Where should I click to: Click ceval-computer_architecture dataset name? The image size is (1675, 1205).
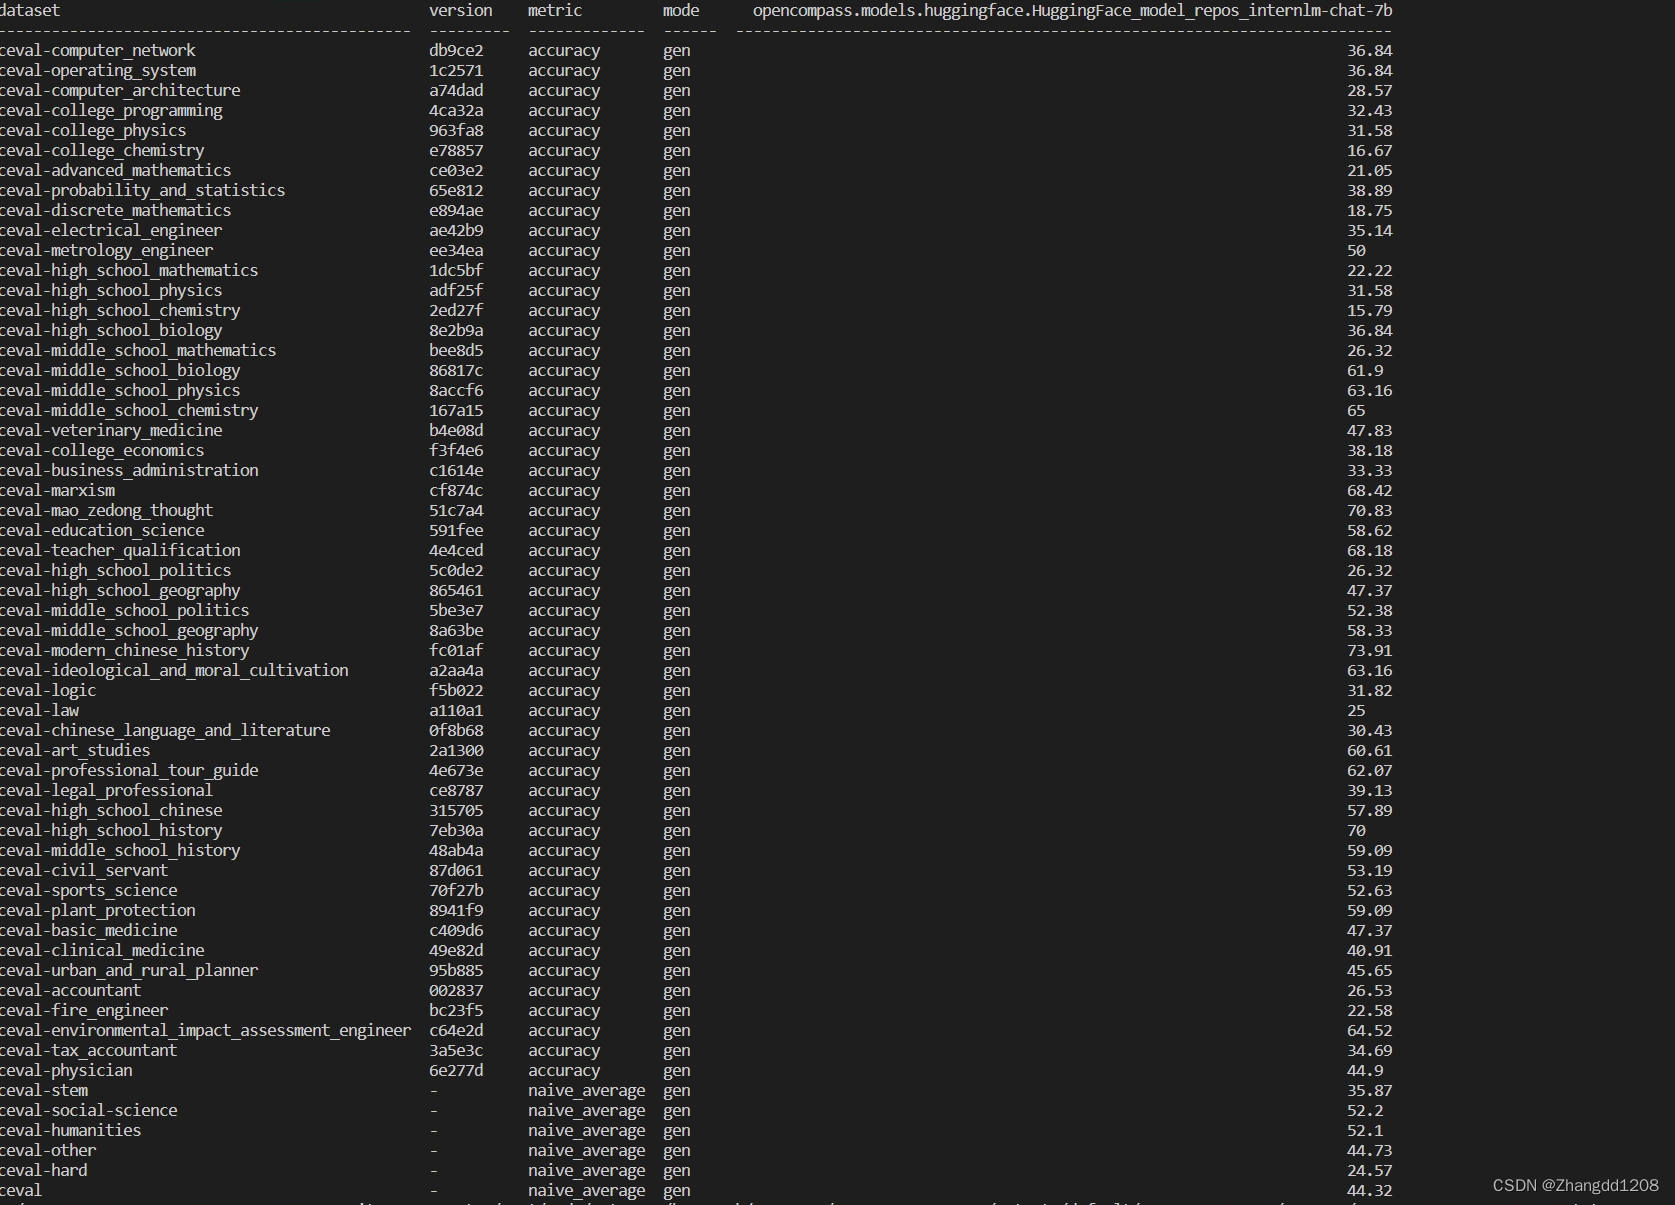pos(120,90)
